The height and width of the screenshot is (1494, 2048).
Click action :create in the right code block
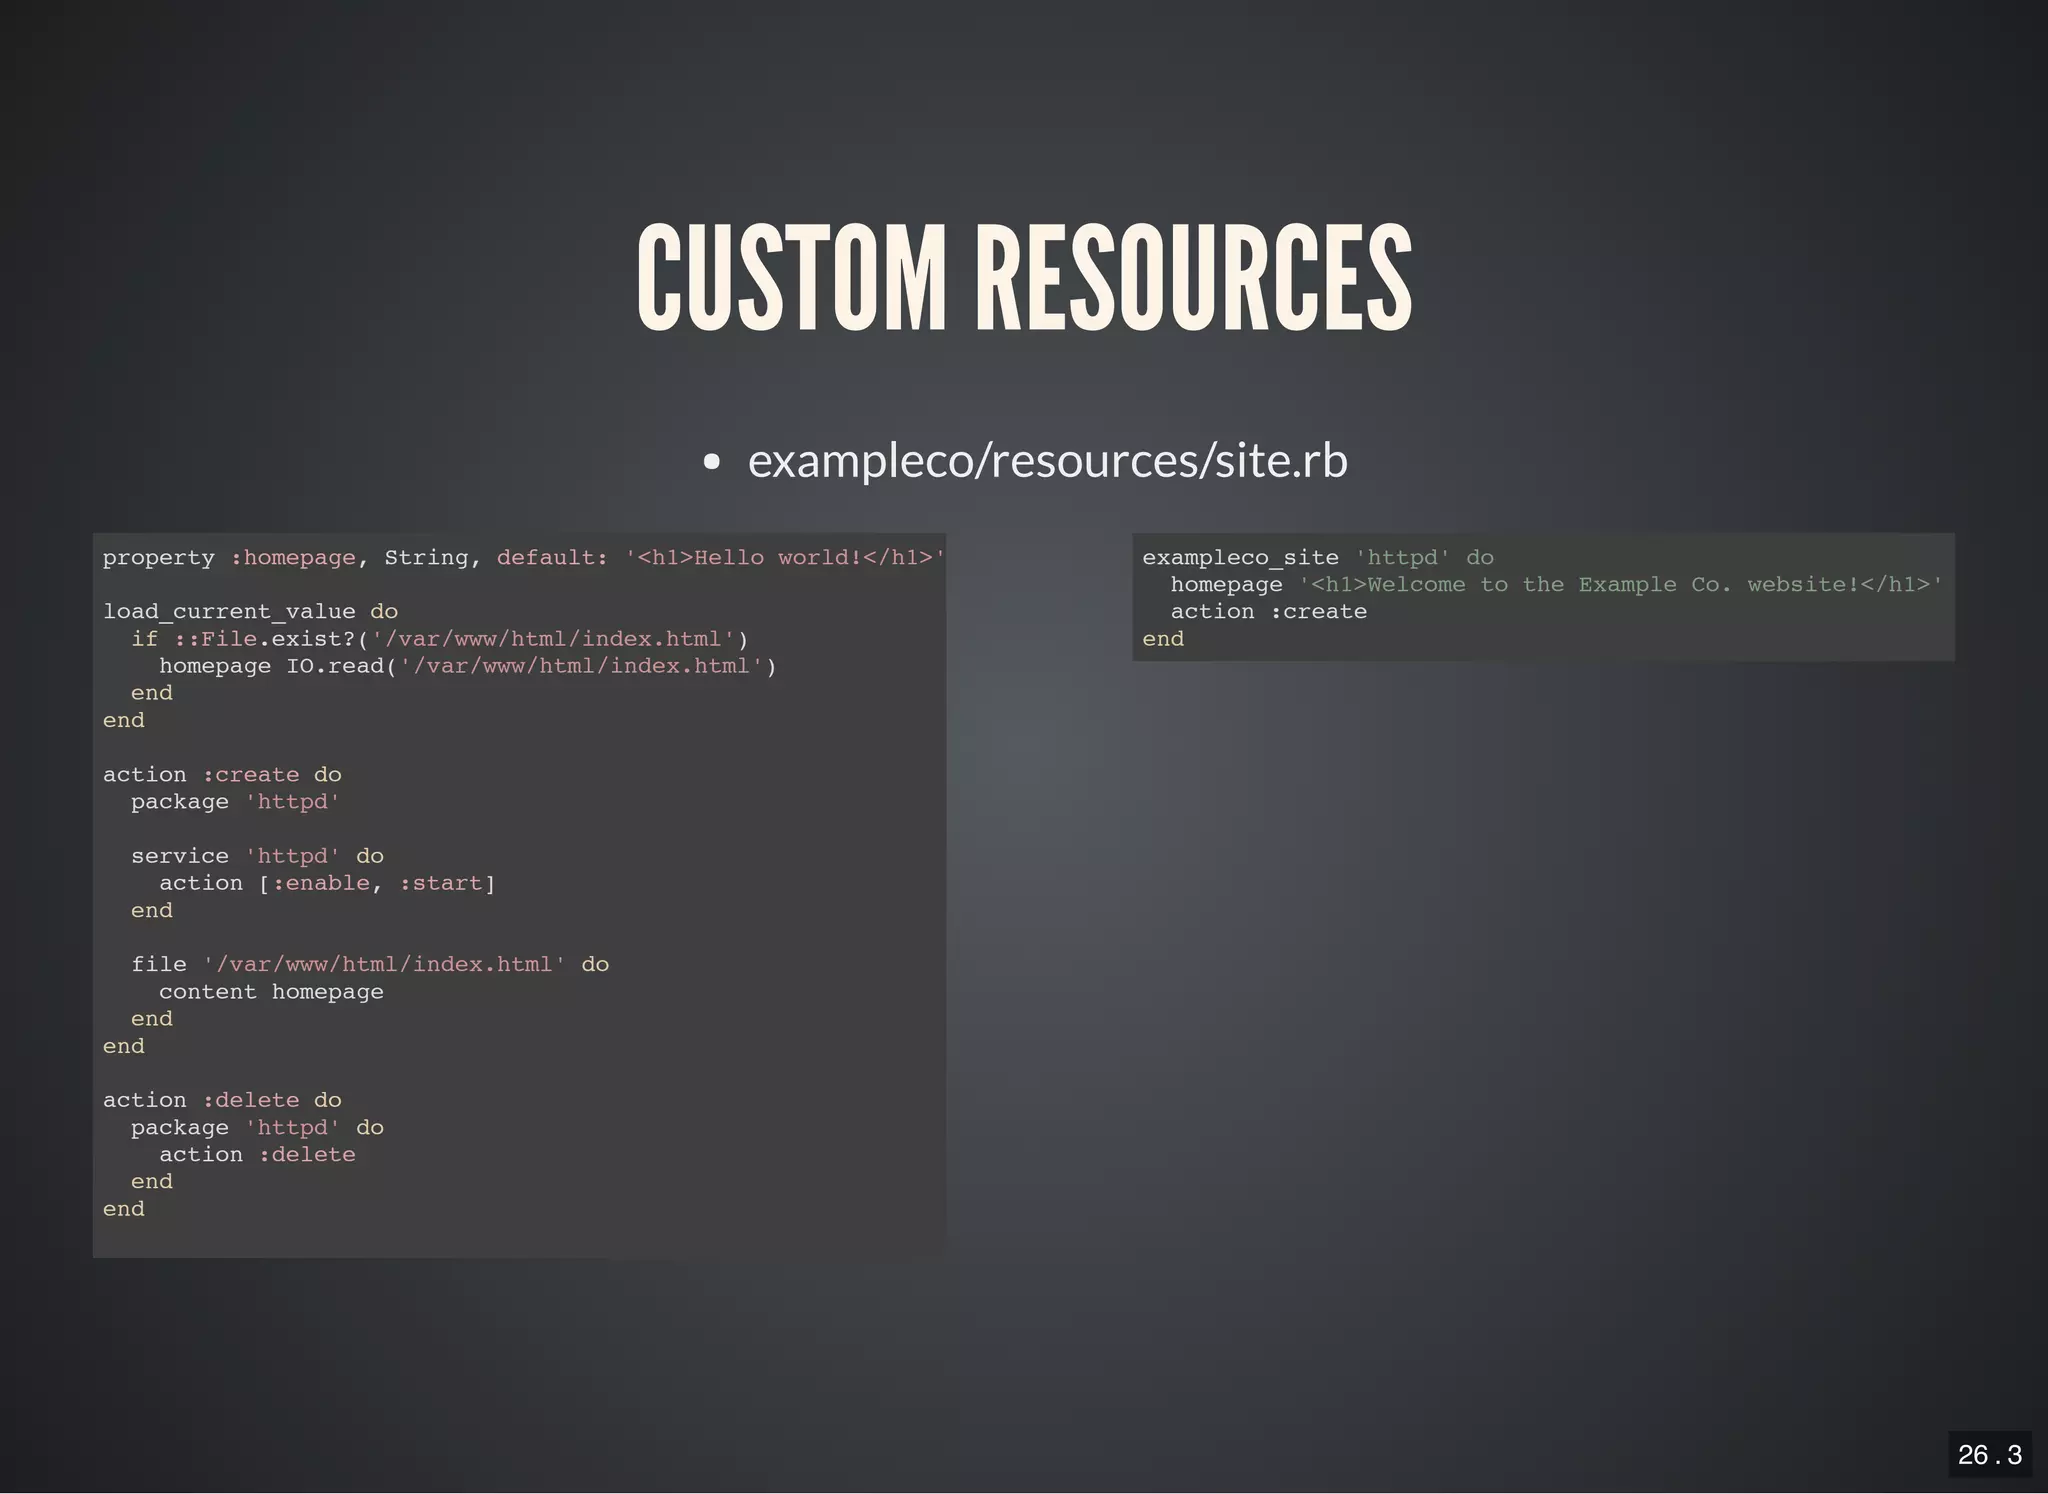[1268, 611]
